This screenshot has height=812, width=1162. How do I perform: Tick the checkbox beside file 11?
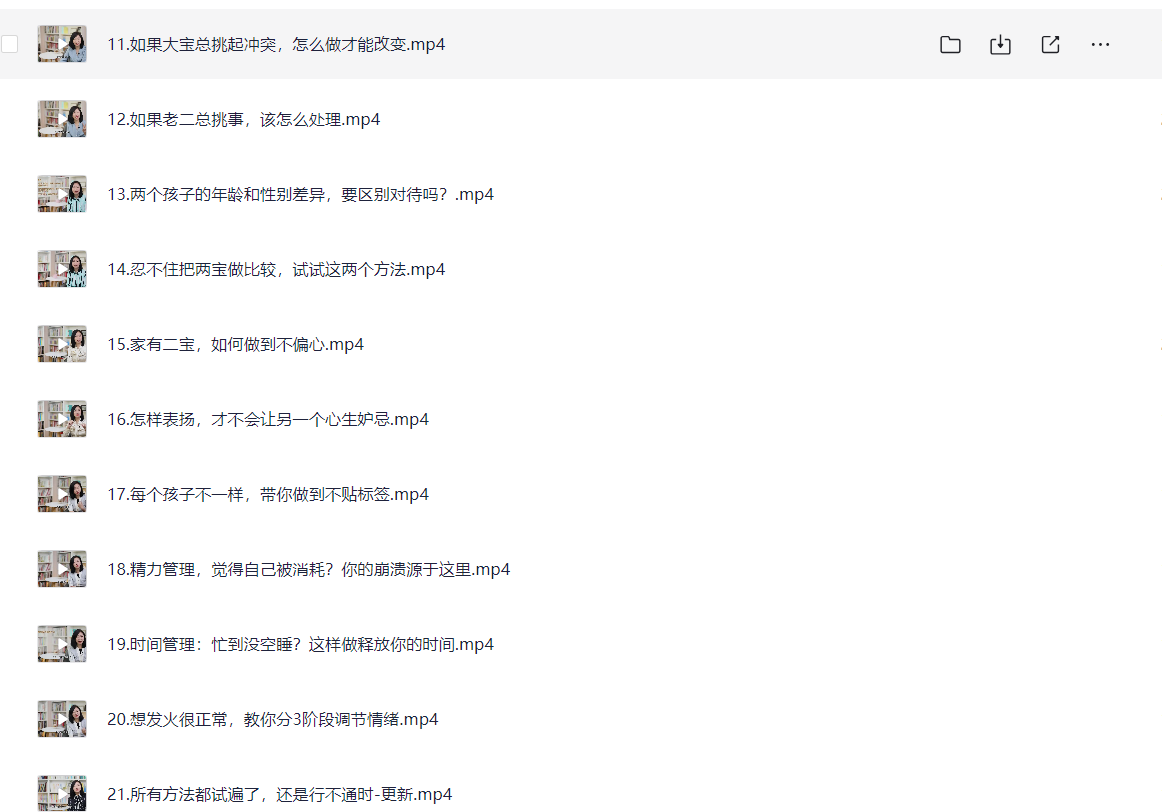pos(10,44)
